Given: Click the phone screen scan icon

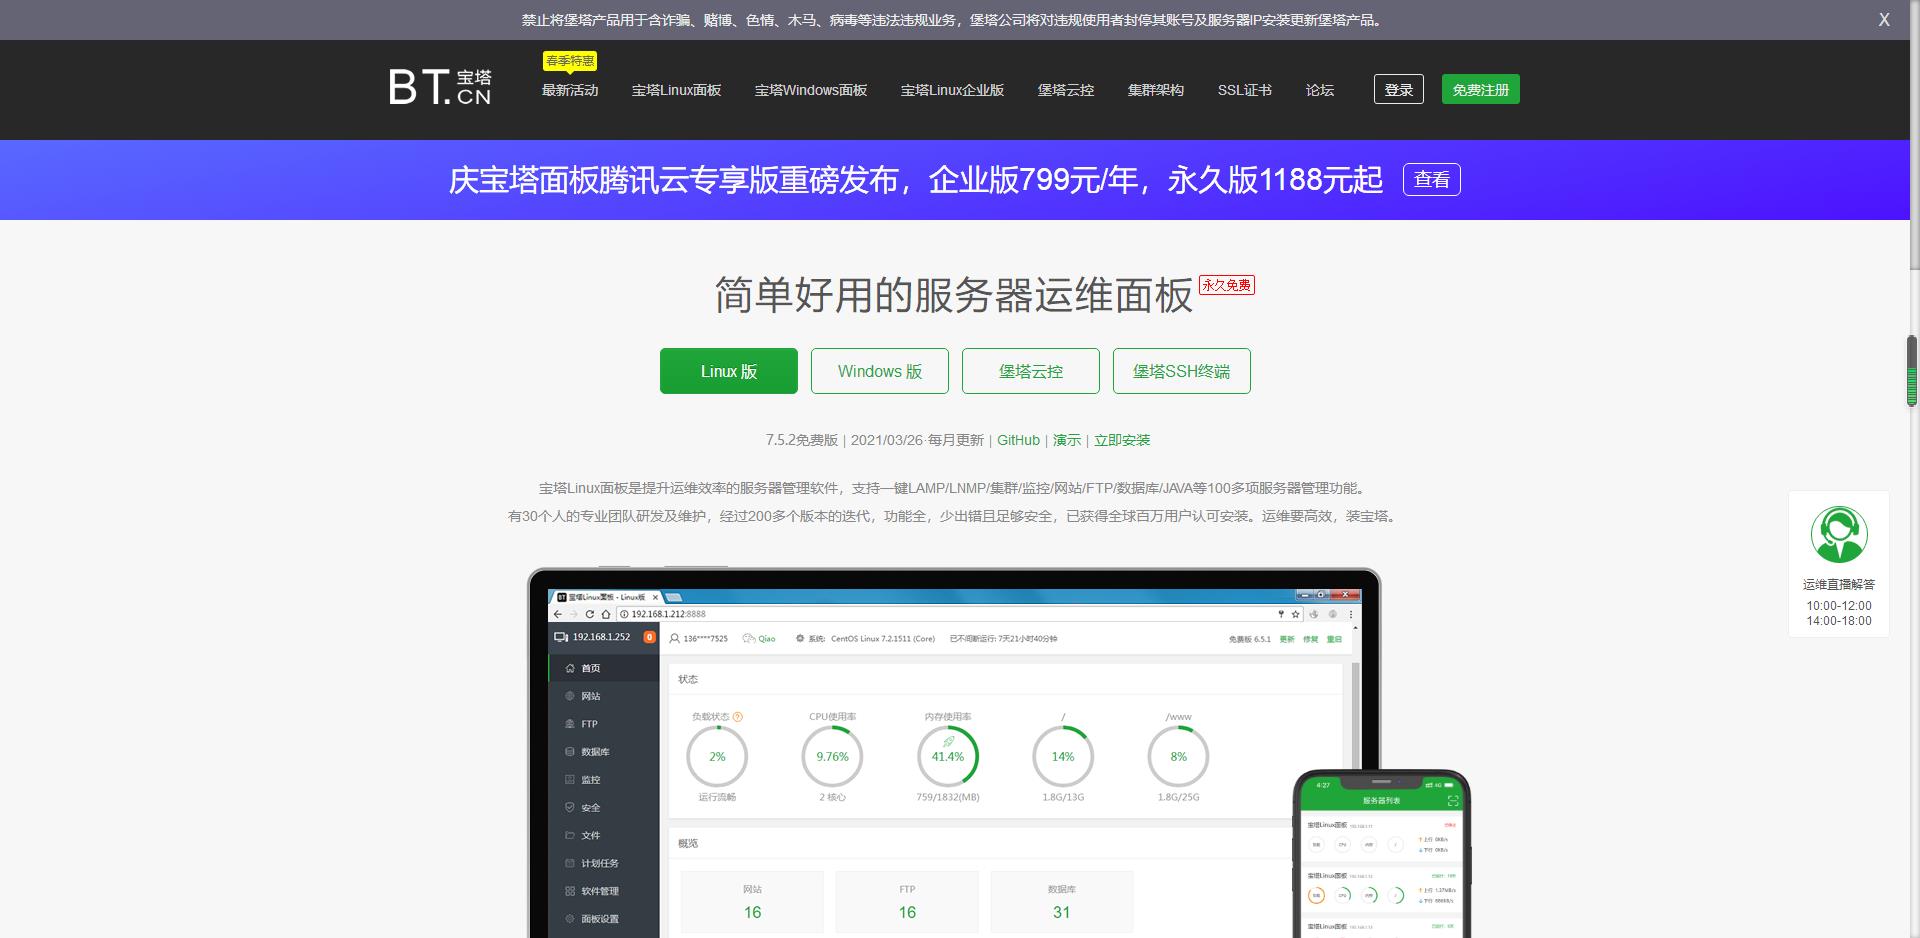Looking at the screenshot, I should 1453,801.
